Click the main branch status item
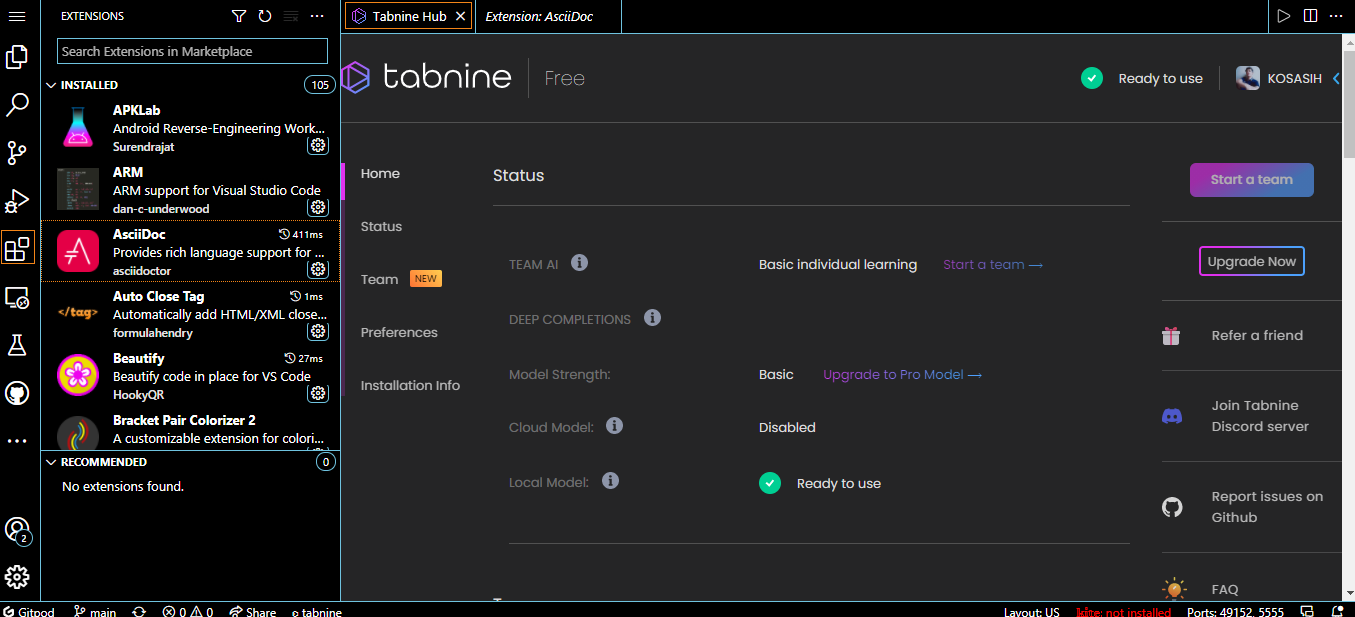The width and height of the screenshot is (1355, 617). [95, 611]
